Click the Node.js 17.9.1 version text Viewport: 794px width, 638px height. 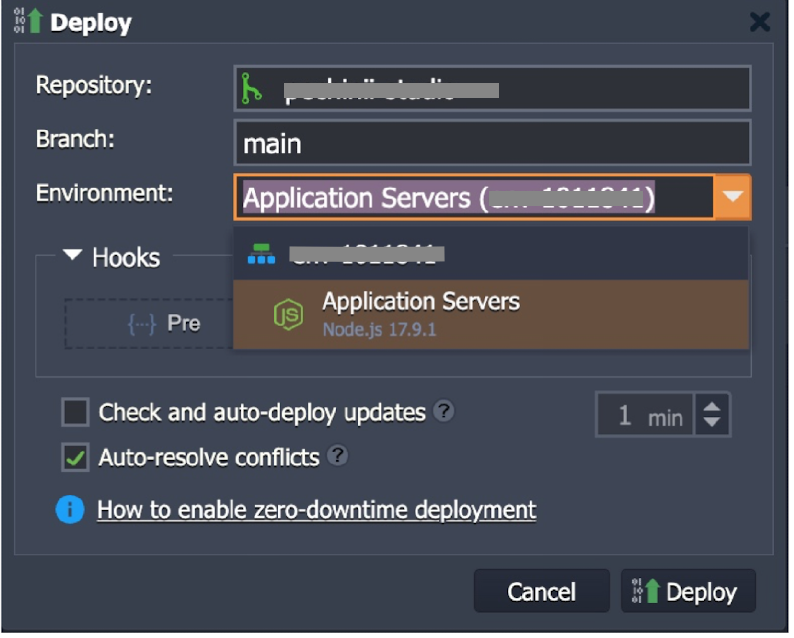(x=382, y=332)
